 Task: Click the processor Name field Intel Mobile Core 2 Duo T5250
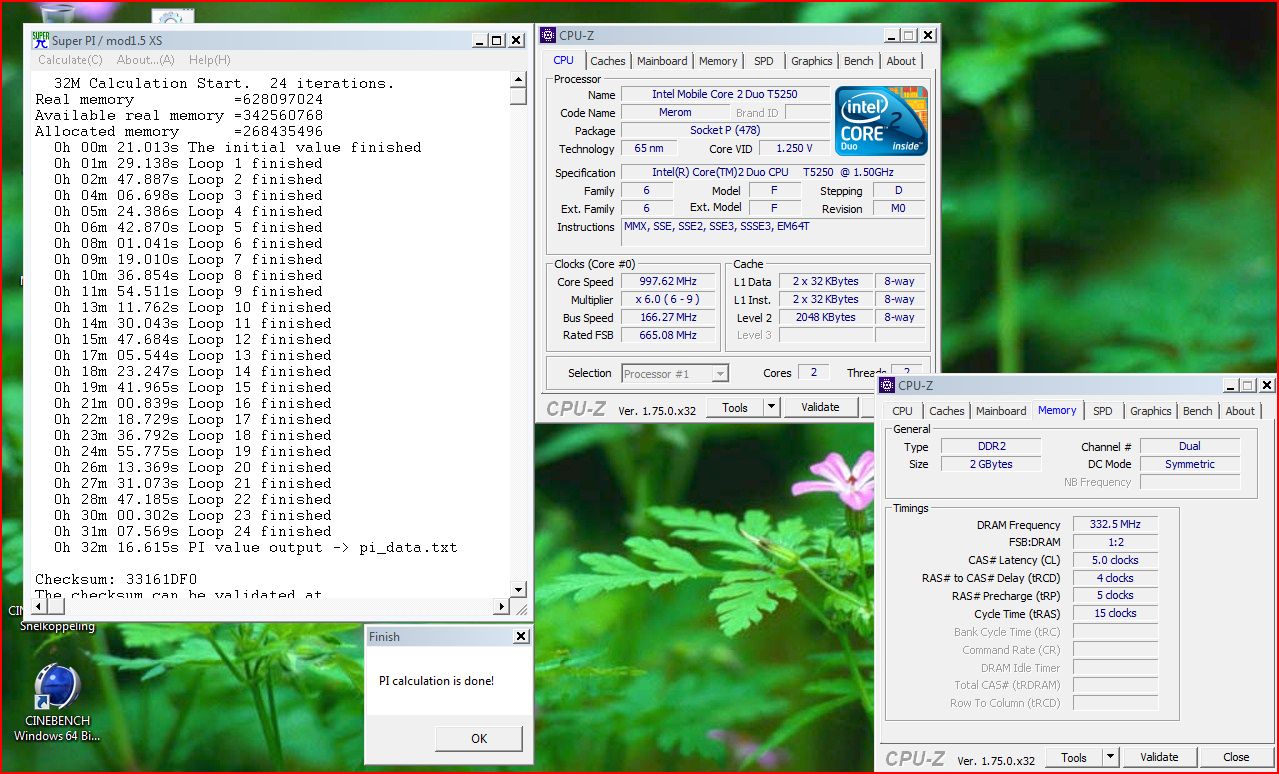pyautogui.click(x=725, y=94)
